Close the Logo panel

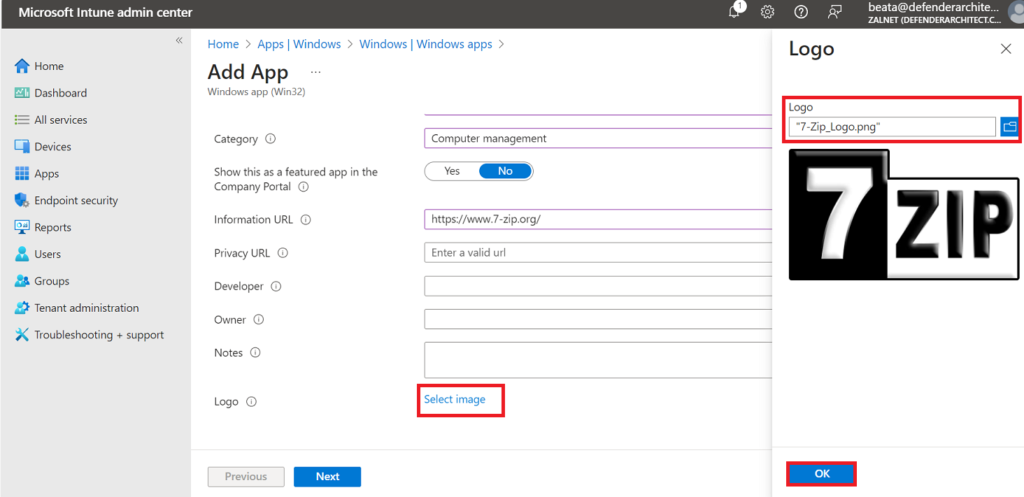(x=1006, y=49)
